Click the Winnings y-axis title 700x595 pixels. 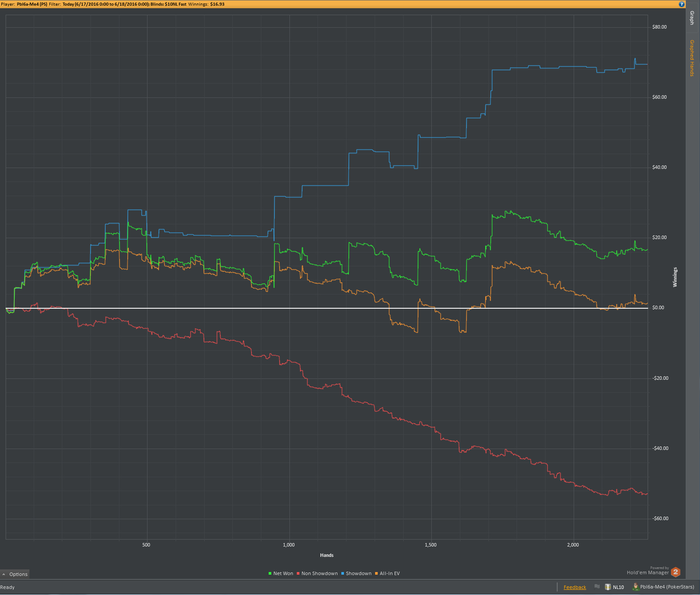click(x=675, y=277)
